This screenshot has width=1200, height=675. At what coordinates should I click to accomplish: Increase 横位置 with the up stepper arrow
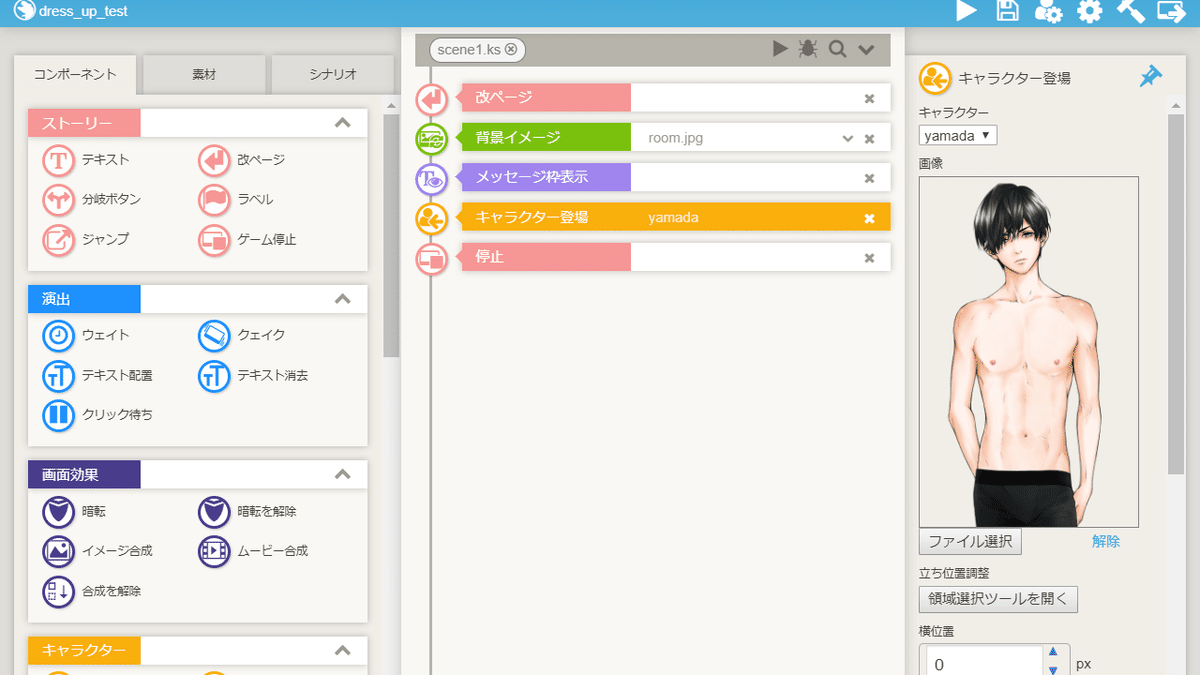[1052, 651]
